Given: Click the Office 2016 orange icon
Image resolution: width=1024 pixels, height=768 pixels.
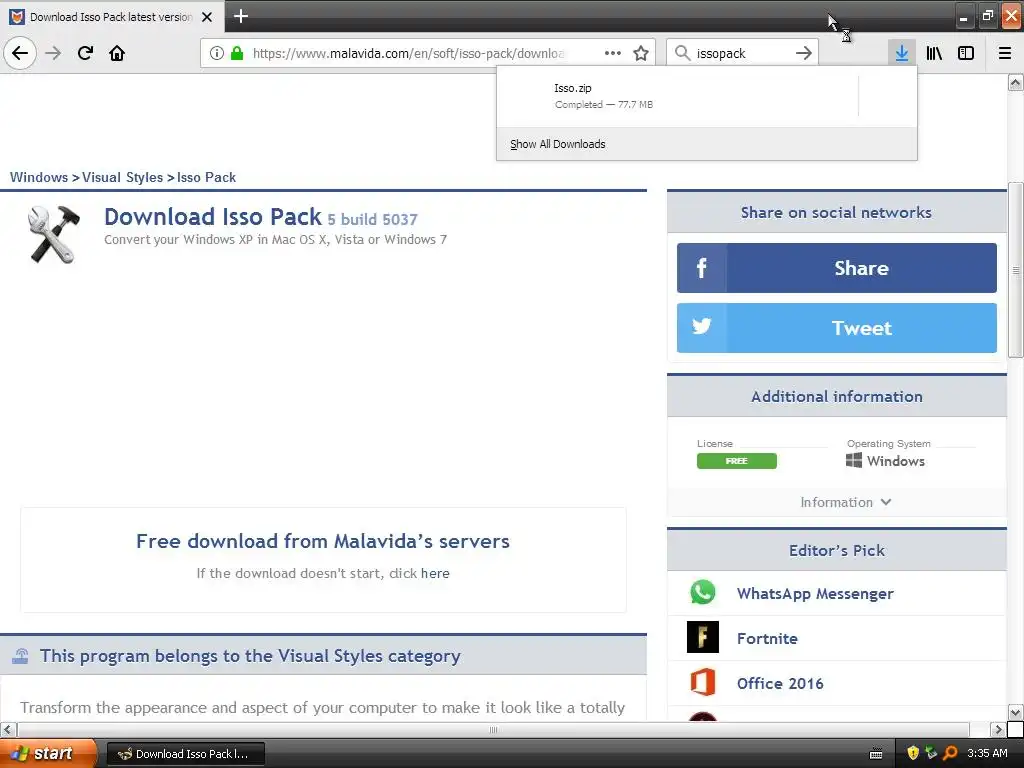Looking at the screenshot, I should (703, 682).
